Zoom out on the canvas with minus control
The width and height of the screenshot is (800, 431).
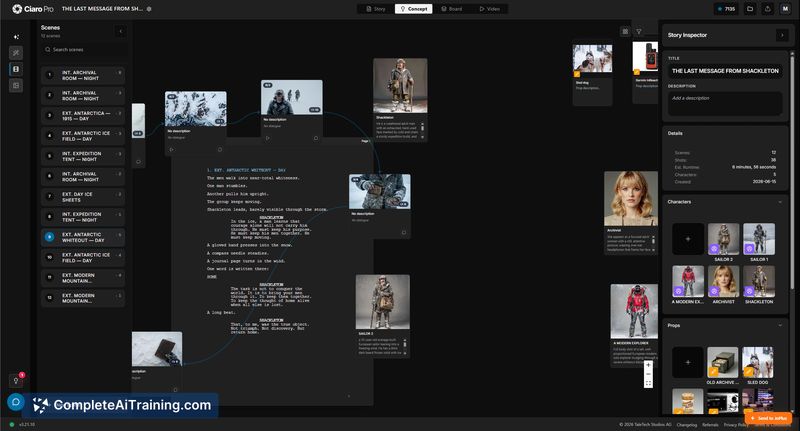pos(648,374)
